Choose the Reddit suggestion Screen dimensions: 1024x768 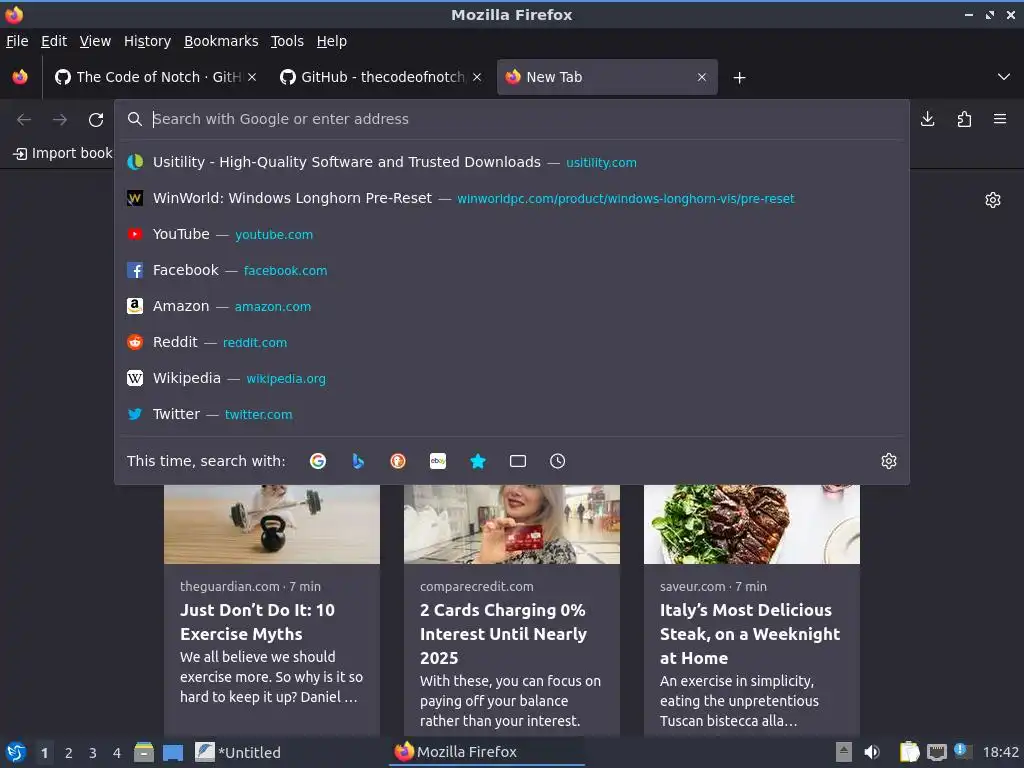(512, 342)
